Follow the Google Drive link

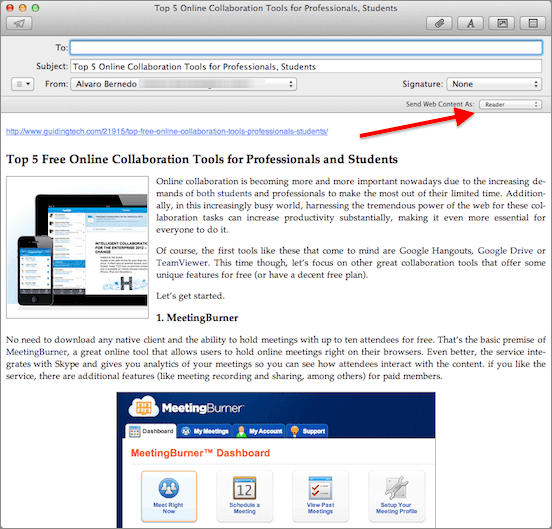click(505, 251)
